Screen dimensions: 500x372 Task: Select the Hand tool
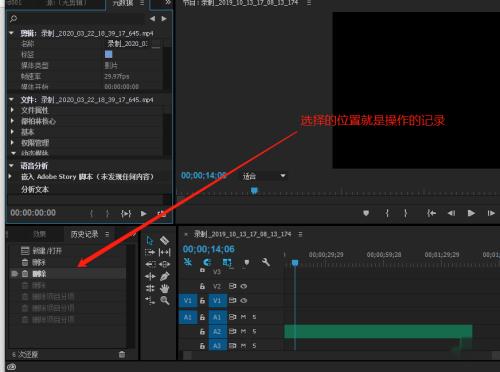pos(164,288)
